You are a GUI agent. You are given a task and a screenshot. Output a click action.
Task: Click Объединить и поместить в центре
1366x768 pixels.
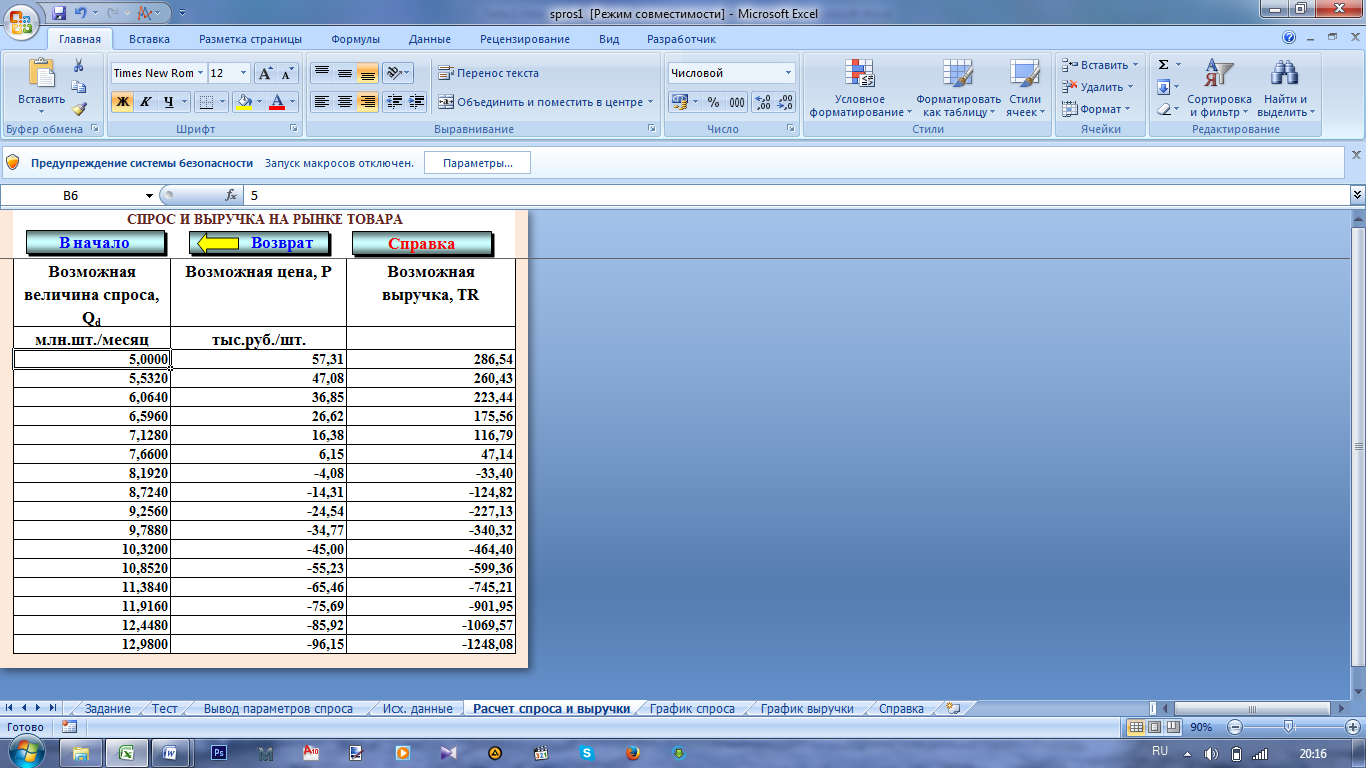[540, 102]
